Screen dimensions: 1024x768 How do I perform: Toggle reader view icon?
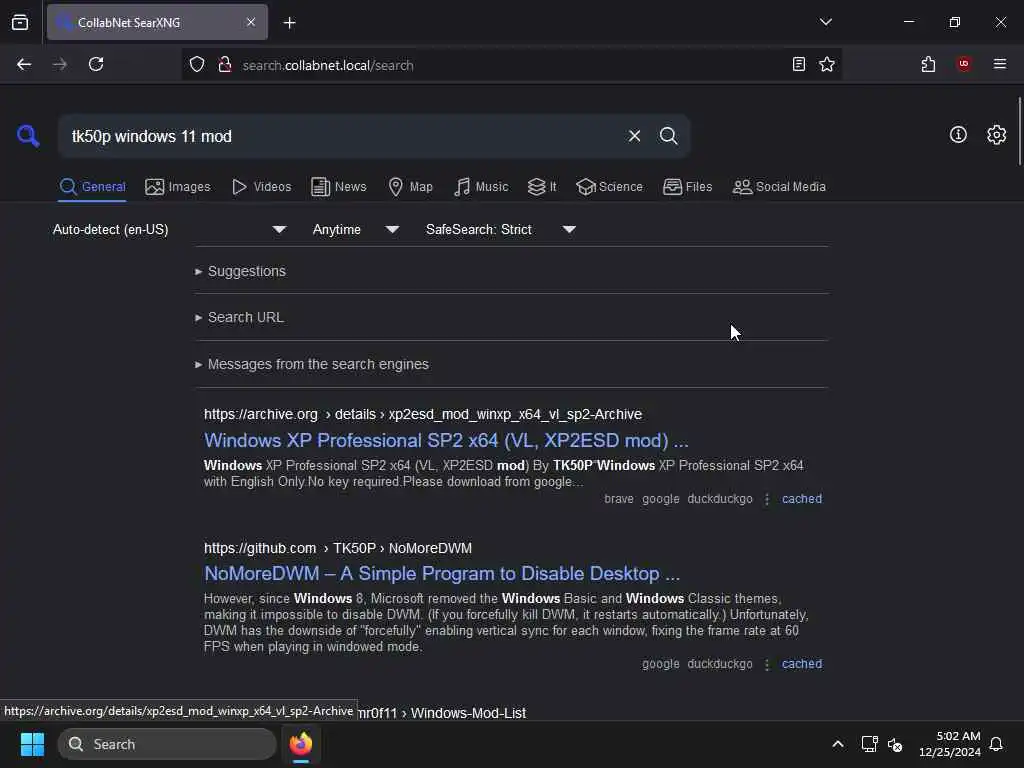798,64
